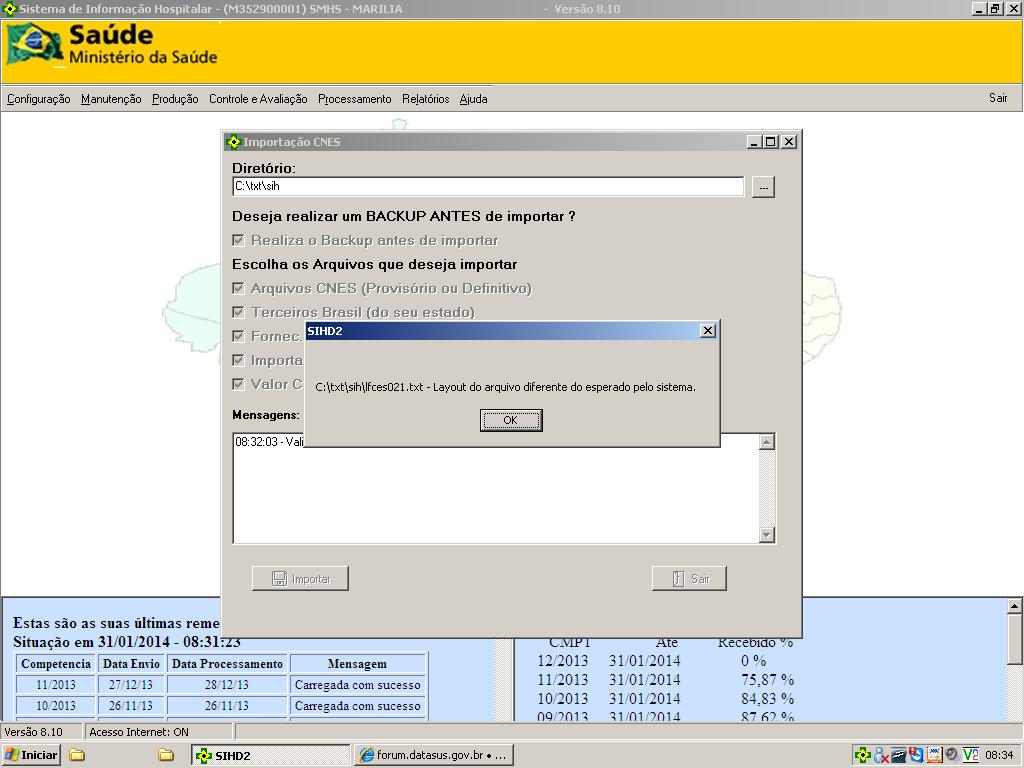This screenshot has height=768, width=1024.
Task: Click Sair link in the menu bar
Action: pyautogui.click(x=998, y=98)
